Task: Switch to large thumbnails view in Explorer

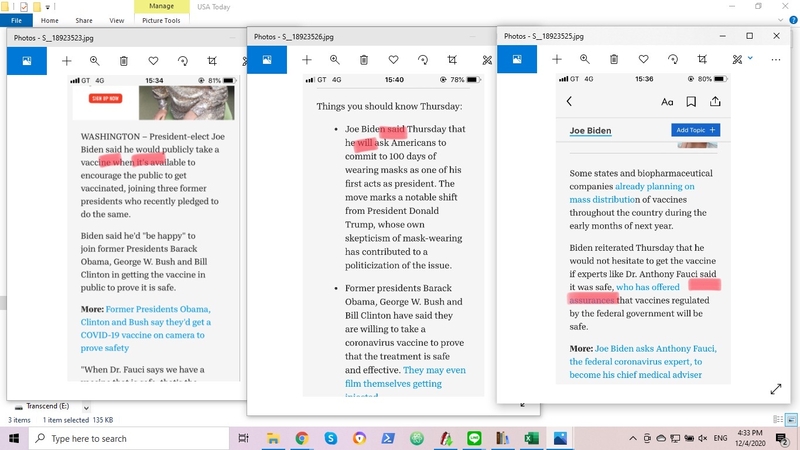Action: pyautogui.click(x=791, y=420)
